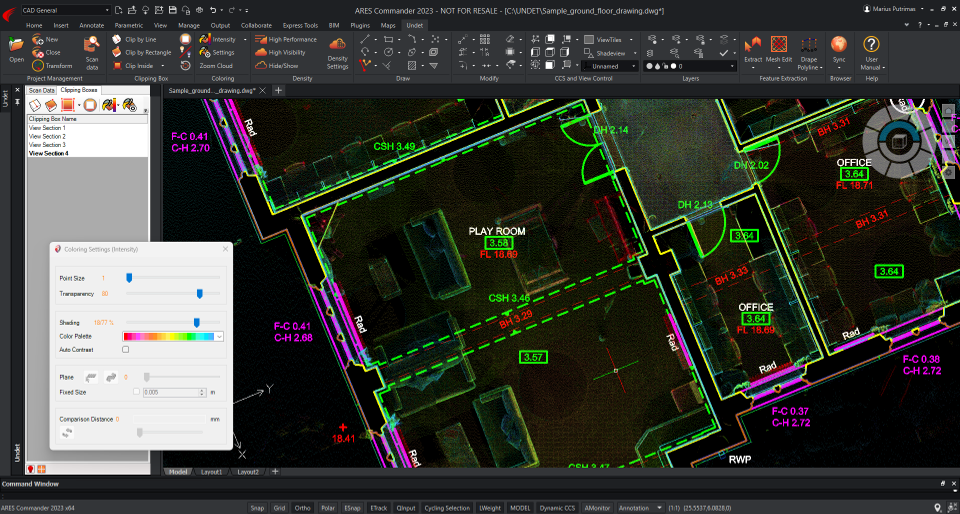The width and height of the screenshot is (960, 514).
Task: Toggle ETrack in status bar
Action: coord(379,508)
